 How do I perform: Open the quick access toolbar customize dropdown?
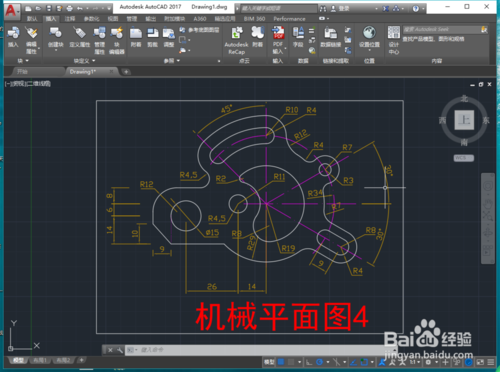[110, 8]
